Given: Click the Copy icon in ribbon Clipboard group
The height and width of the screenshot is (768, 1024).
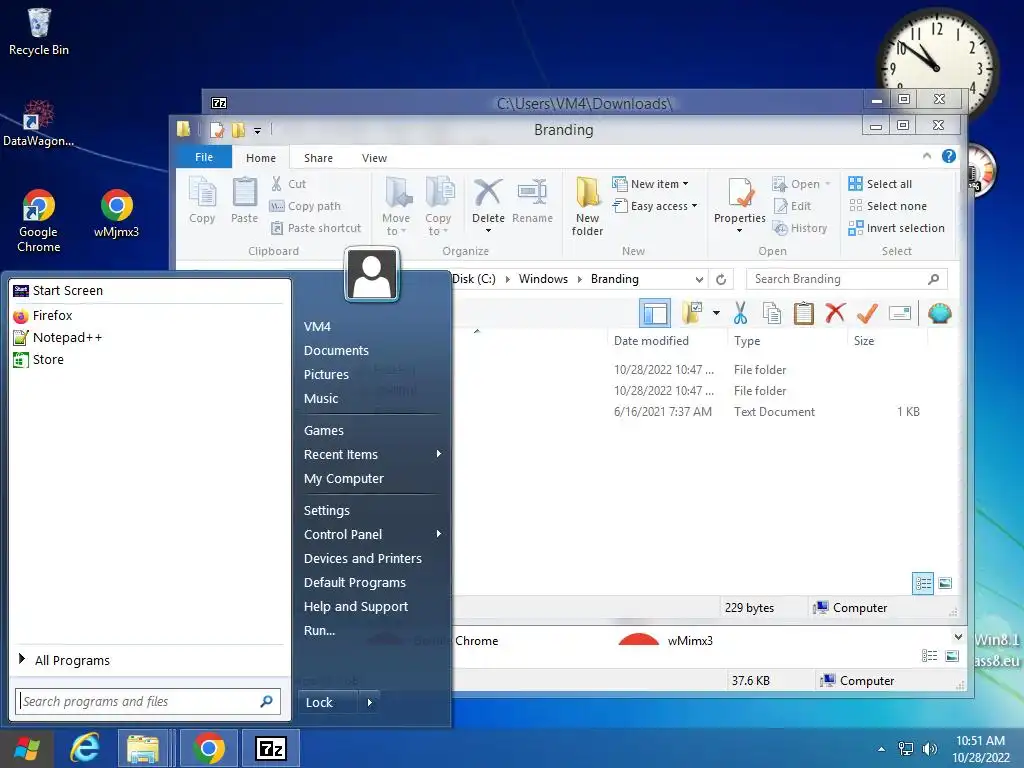Looking at the screenshot, I should [x=202, y=200].
